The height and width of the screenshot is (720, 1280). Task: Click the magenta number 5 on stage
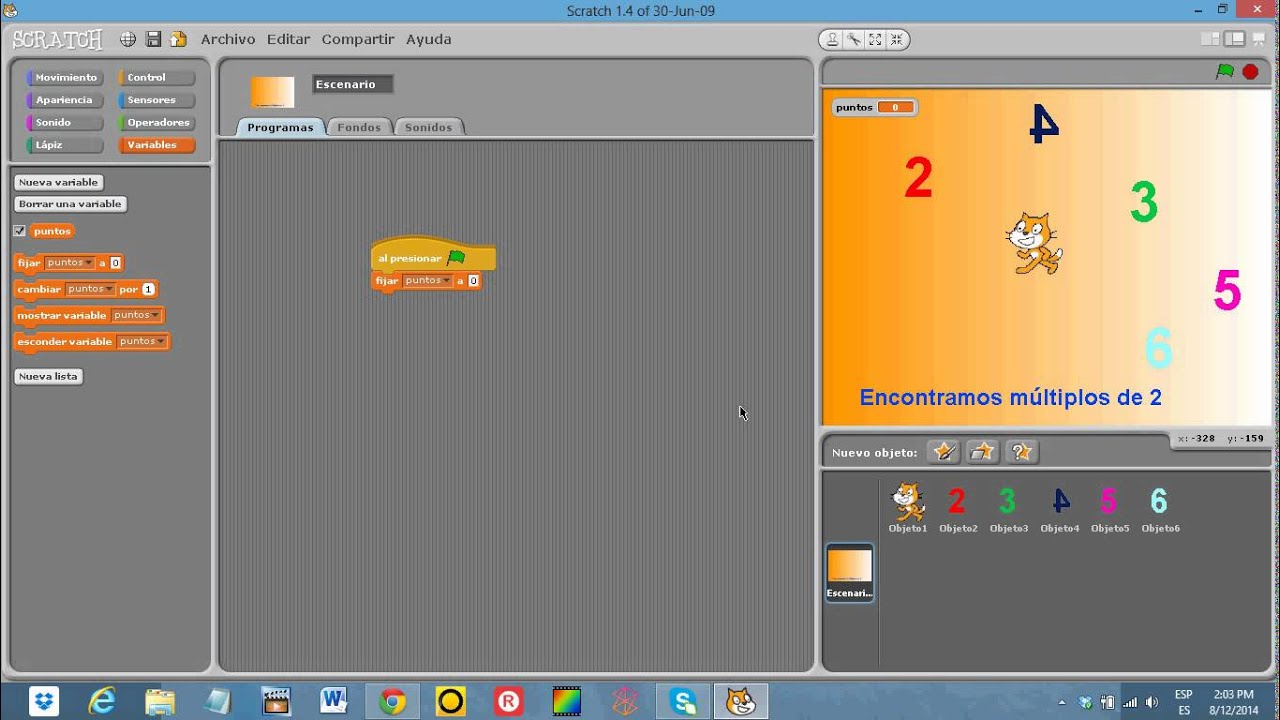click(1227, 291)
